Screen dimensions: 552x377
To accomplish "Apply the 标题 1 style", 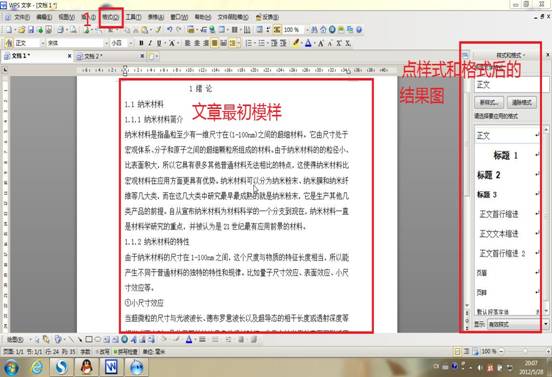I will 507,155.
